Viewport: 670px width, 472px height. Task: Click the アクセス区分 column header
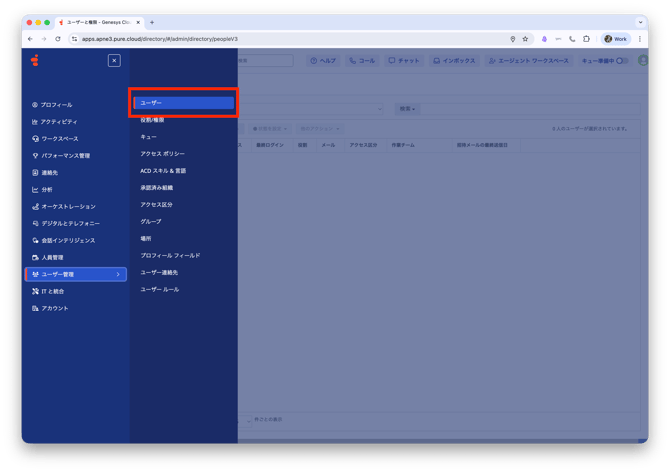[363, 145]
